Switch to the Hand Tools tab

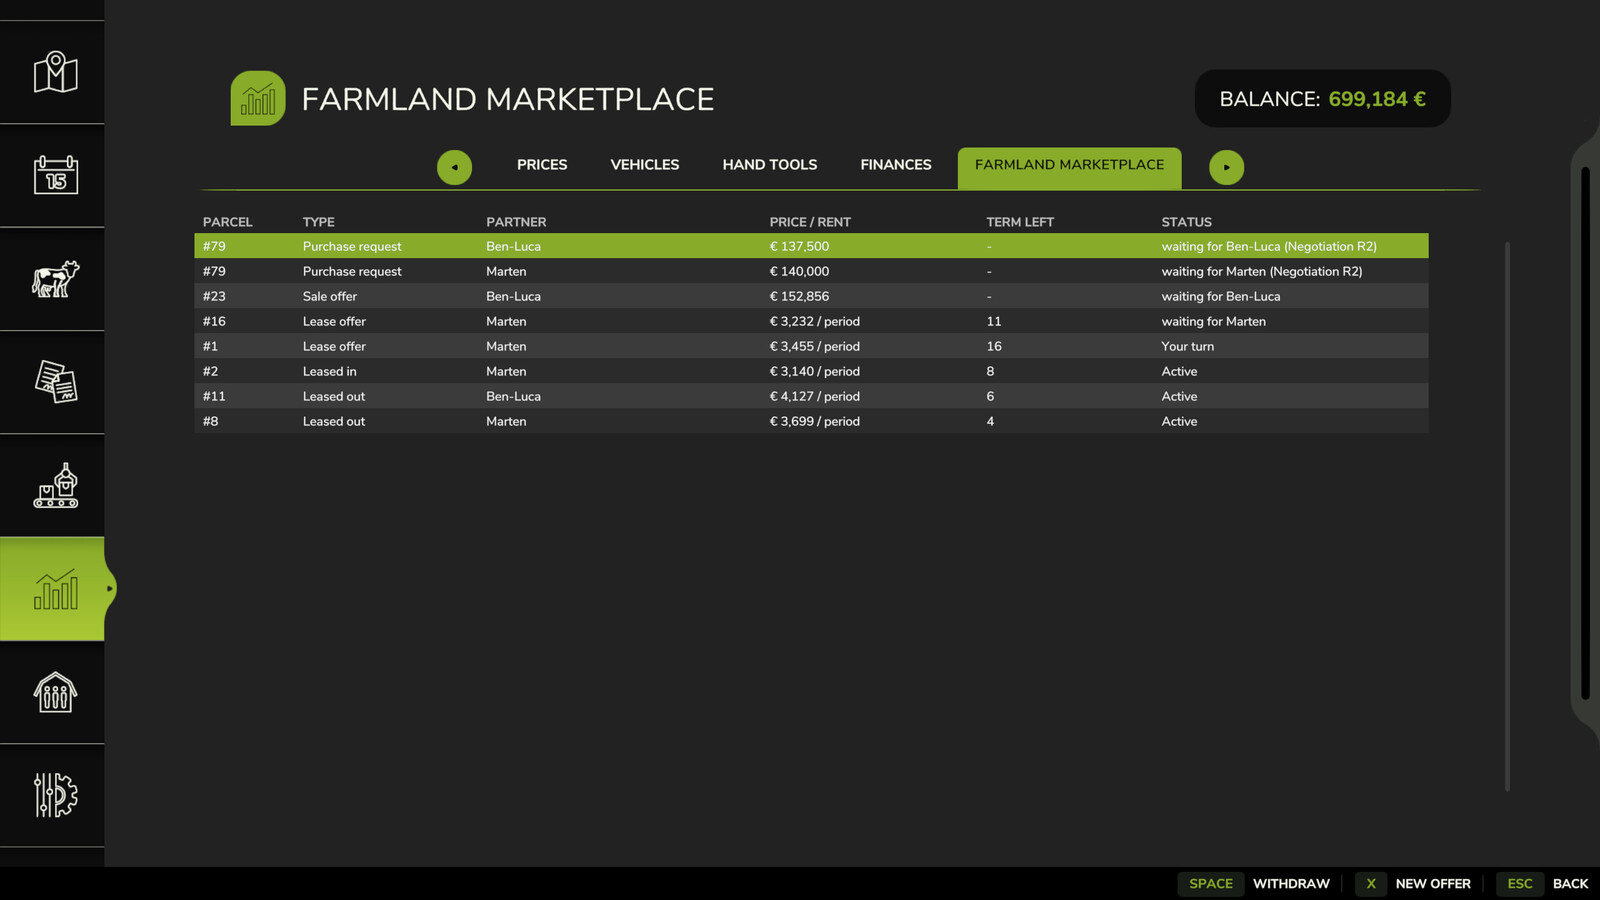770,165
